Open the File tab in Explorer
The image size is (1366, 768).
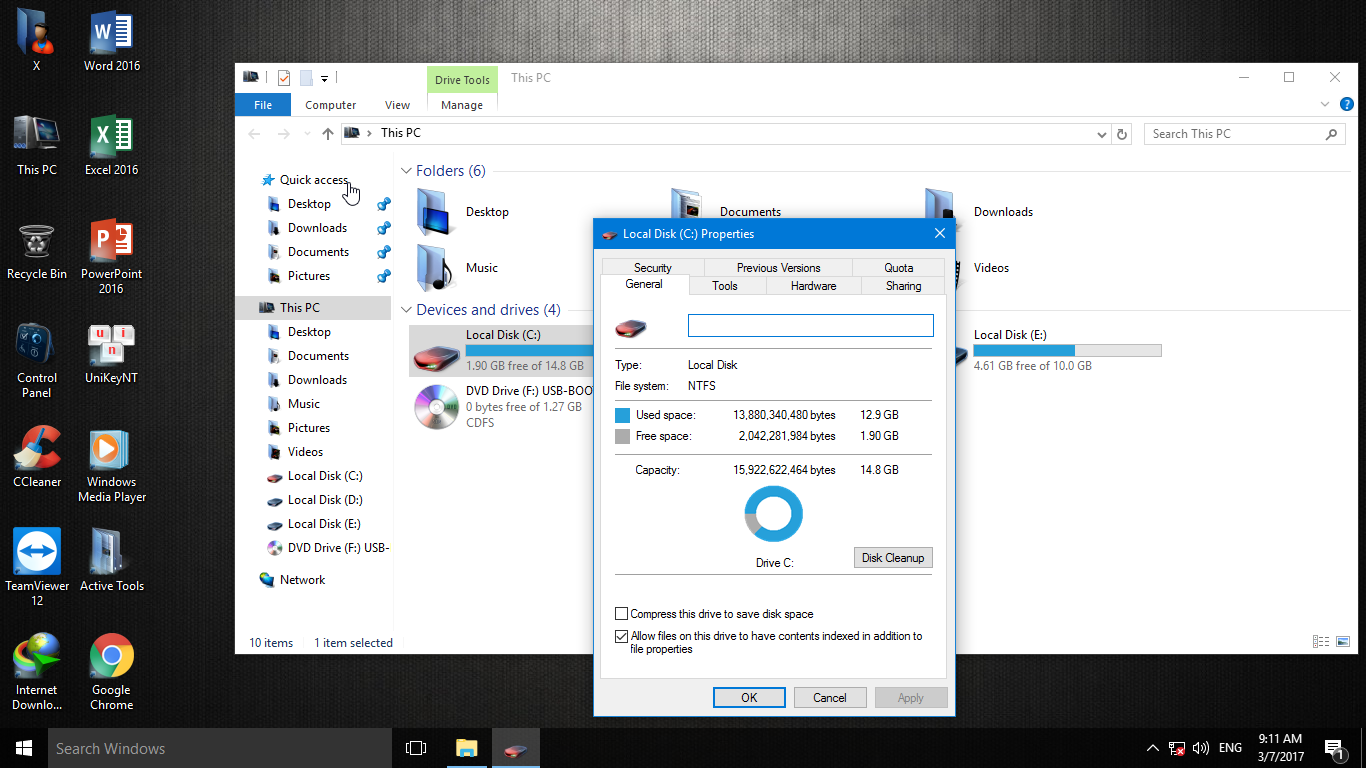tap(263, 105)
